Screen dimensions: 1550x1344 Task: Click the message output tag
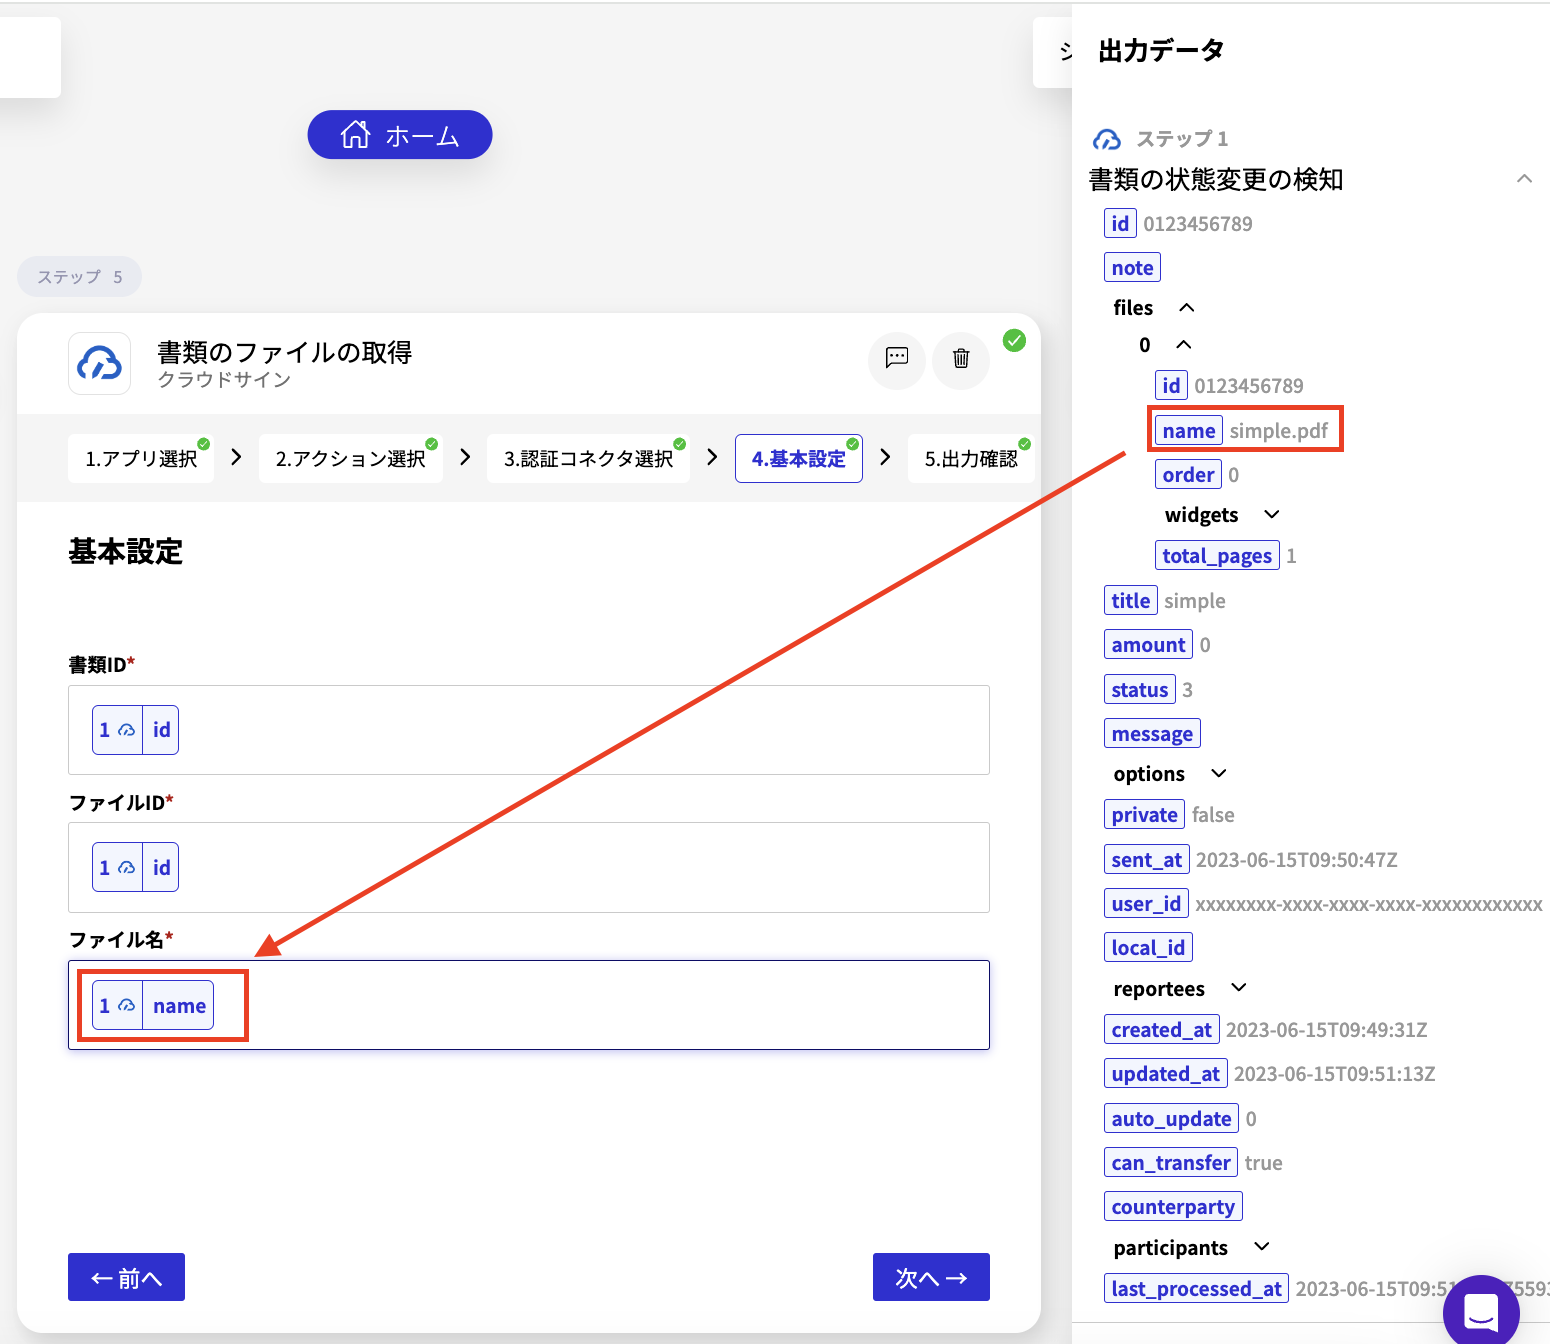pos(1152,734)
